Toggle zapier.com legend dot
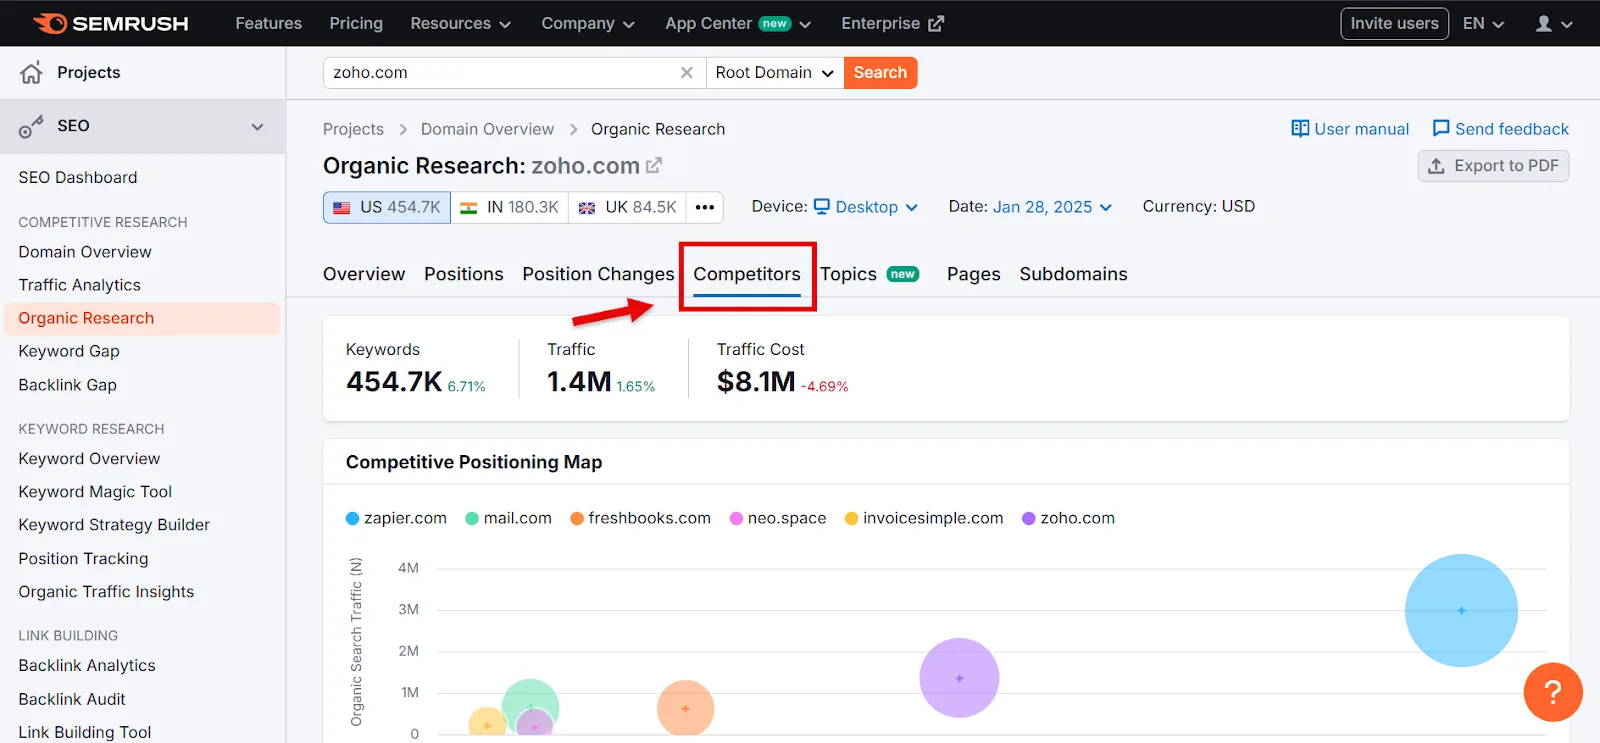This screenshot has width=1600, height=743. click(352, 518)
